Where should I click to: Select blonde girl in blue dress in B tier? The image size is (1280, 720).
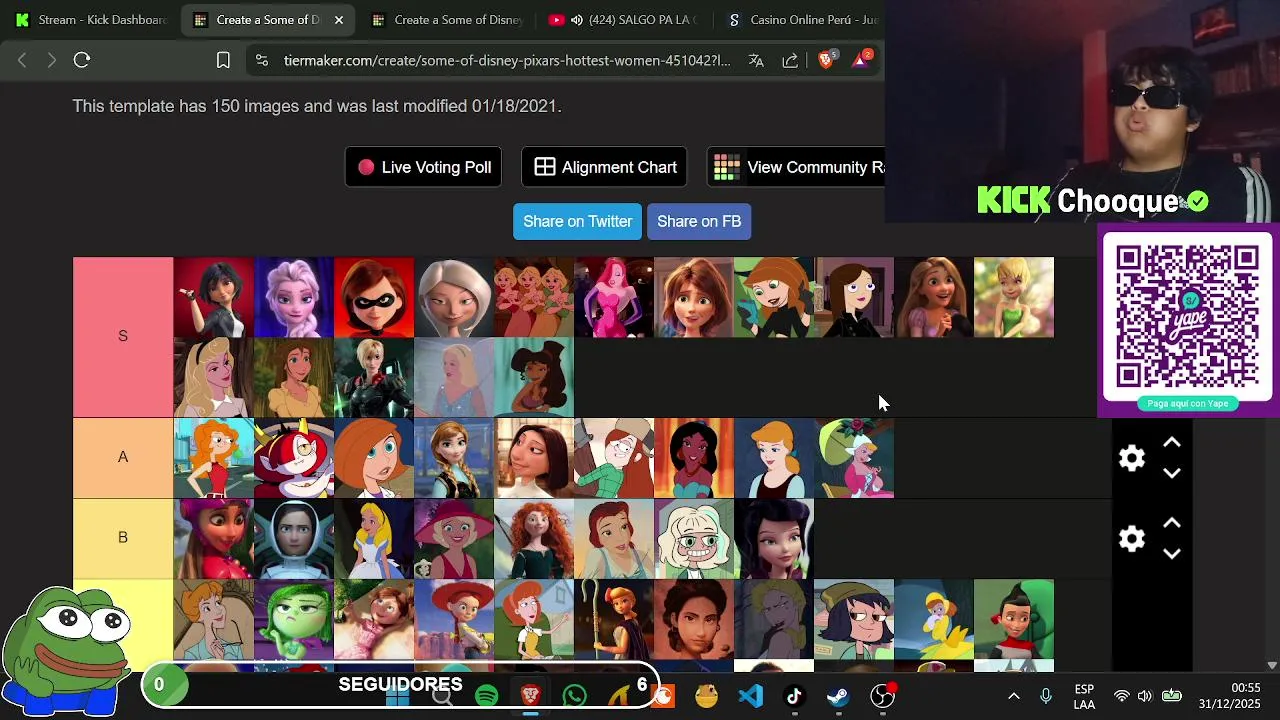click(x=374, y=539)
